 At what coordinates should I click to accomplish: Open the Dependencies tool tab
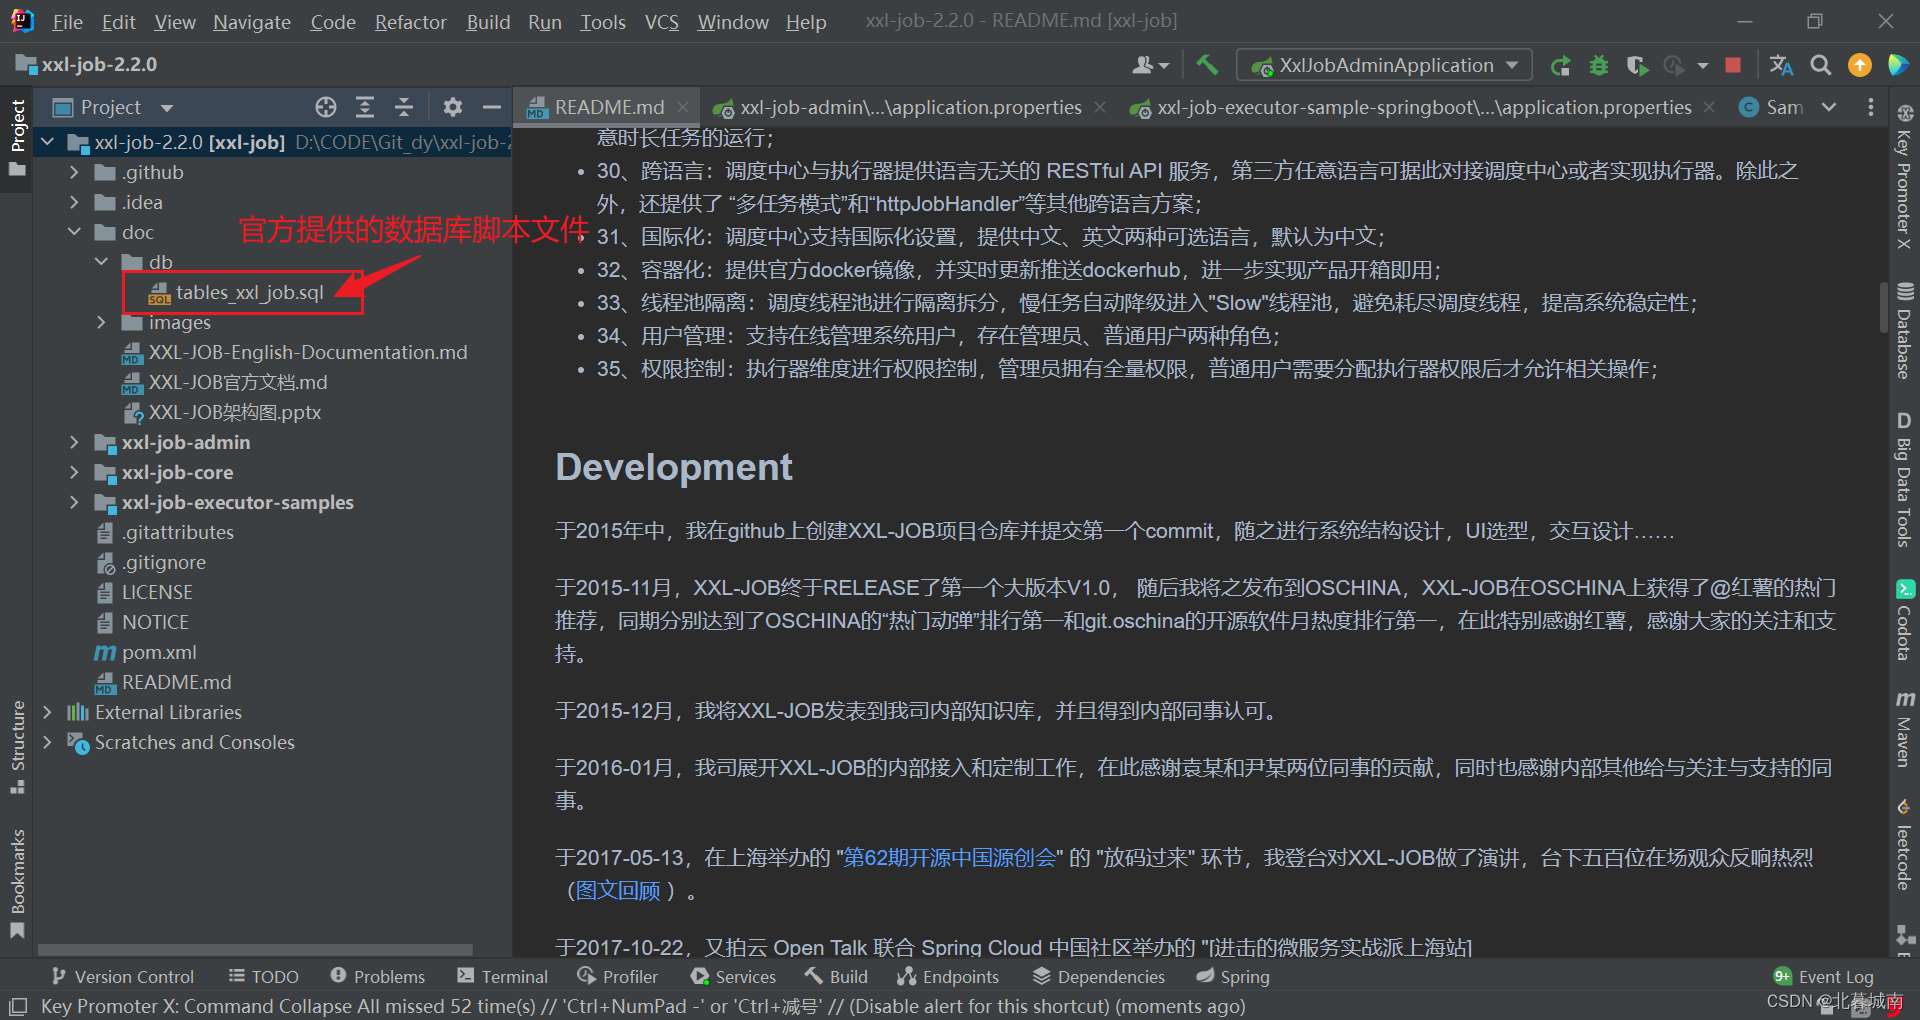tap(1099, 977)
